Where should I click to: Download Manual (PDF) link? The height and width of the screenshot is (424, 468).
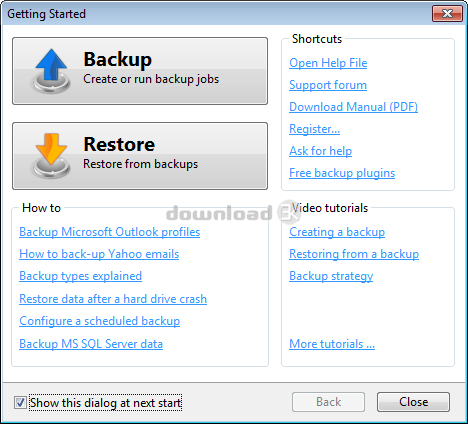tap(353, 107)
